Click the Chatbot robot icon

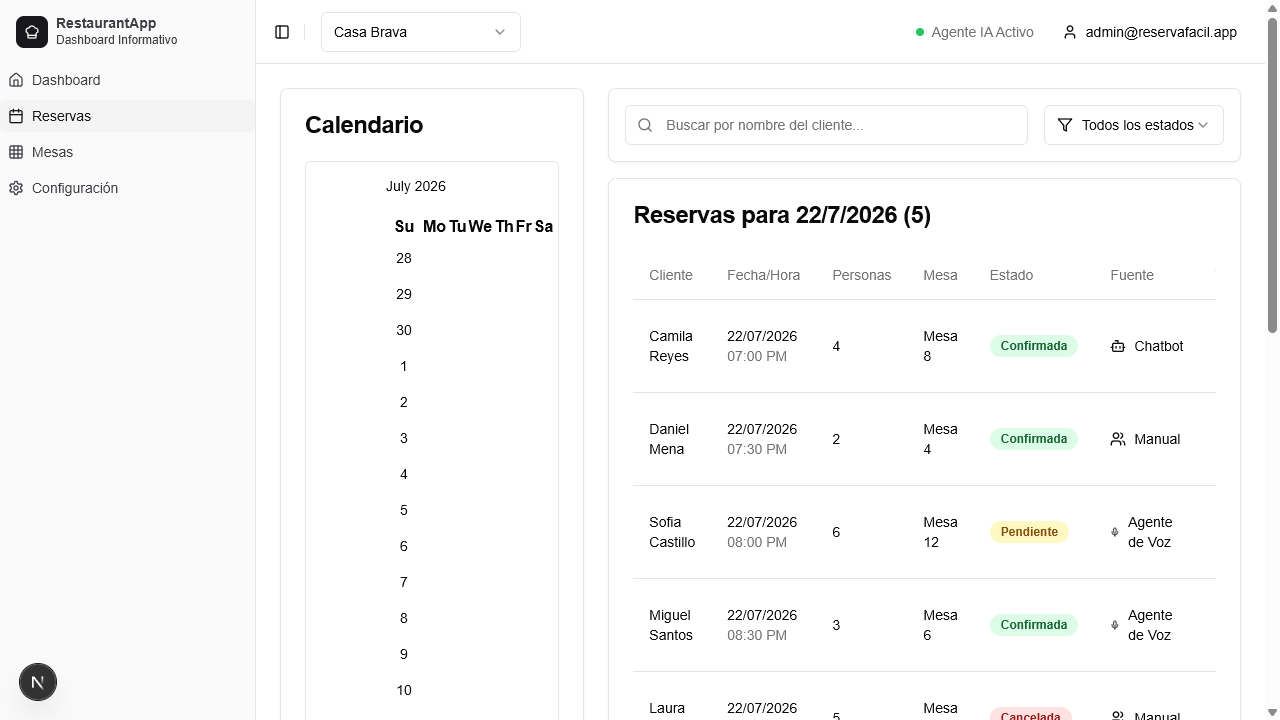click(x=1118, y=346)
